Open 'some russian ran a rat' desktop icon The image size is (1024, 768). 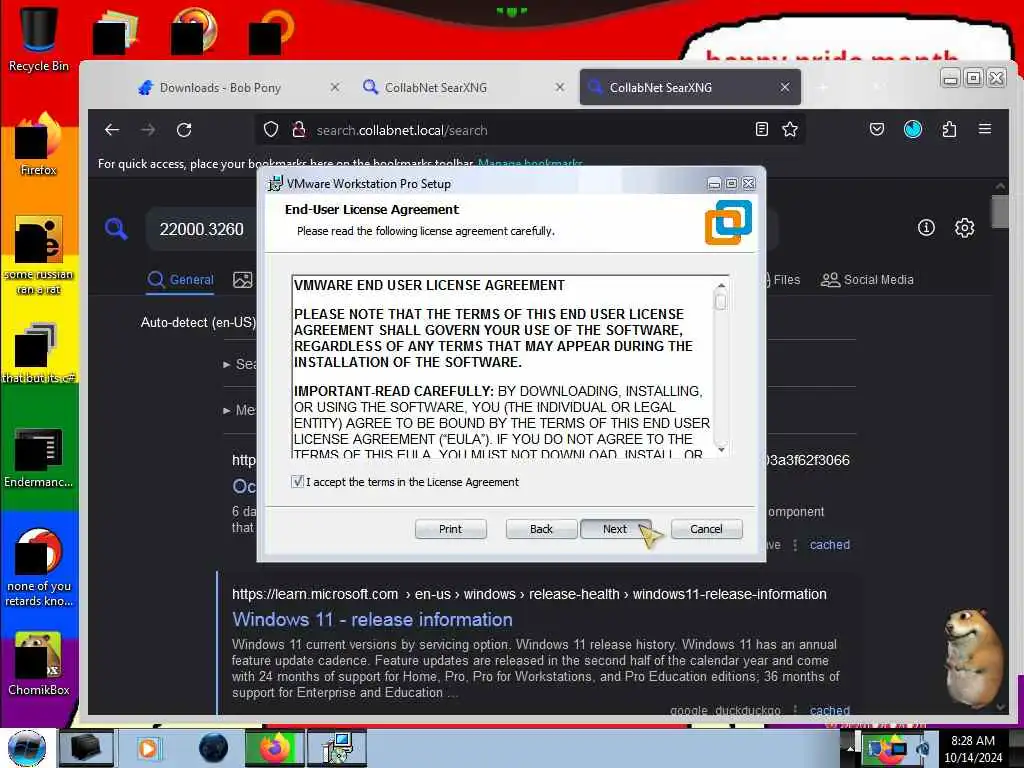click(39, 255)
